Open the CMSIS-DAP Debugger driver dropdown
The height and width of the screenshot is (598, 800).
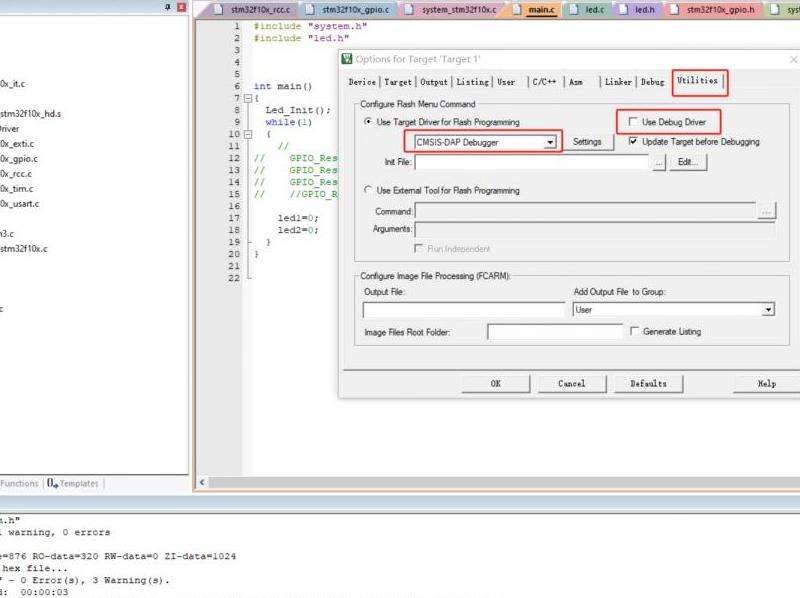pyautogui.click(x=550, y=142)
